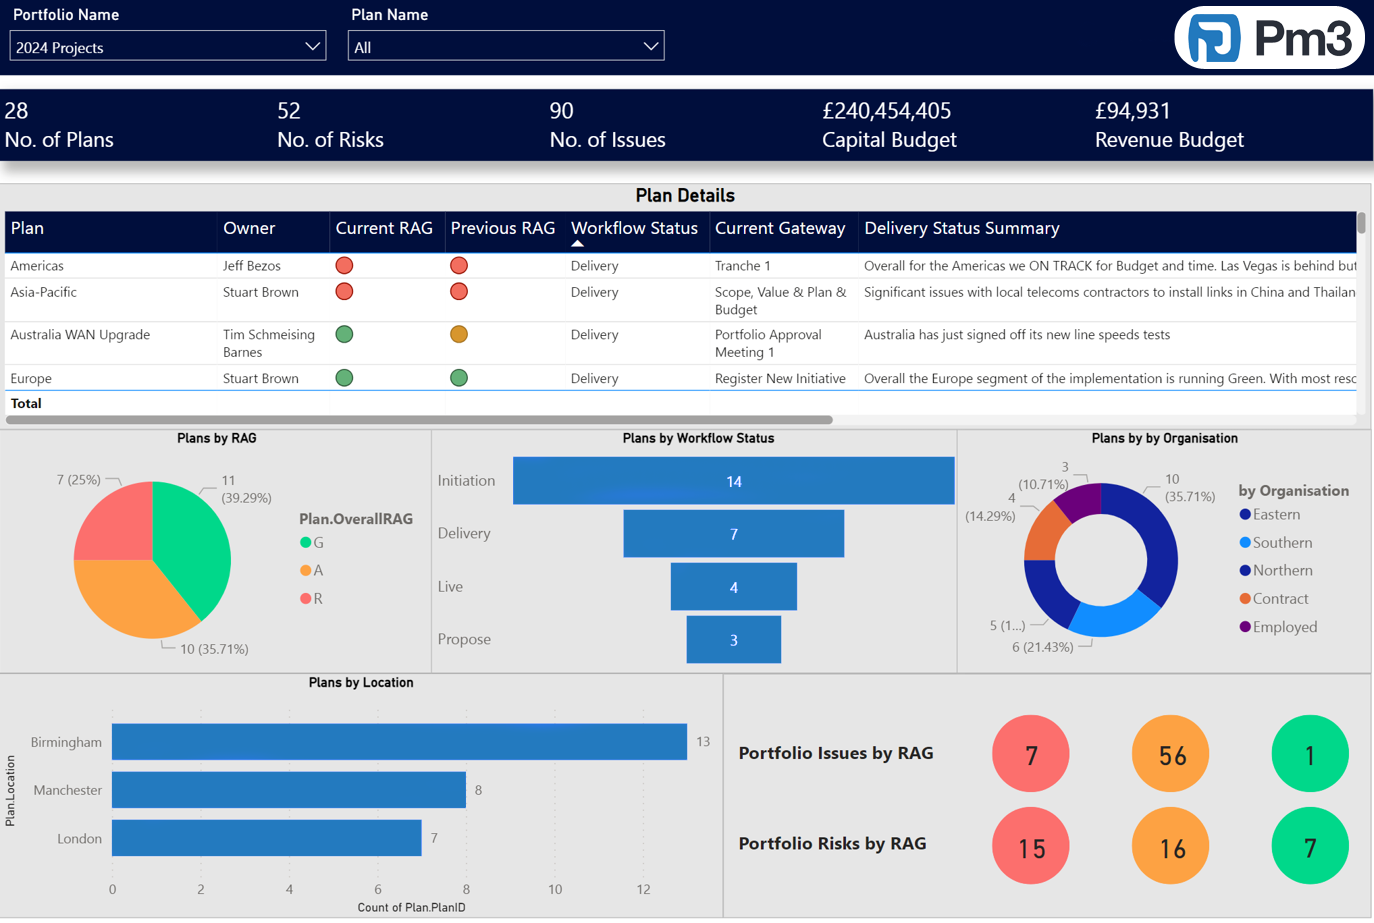The width and height of the screenshot is (1374, 923).
Task: Click the Delivery funnel bar showing 7
Action: point(734,534)
